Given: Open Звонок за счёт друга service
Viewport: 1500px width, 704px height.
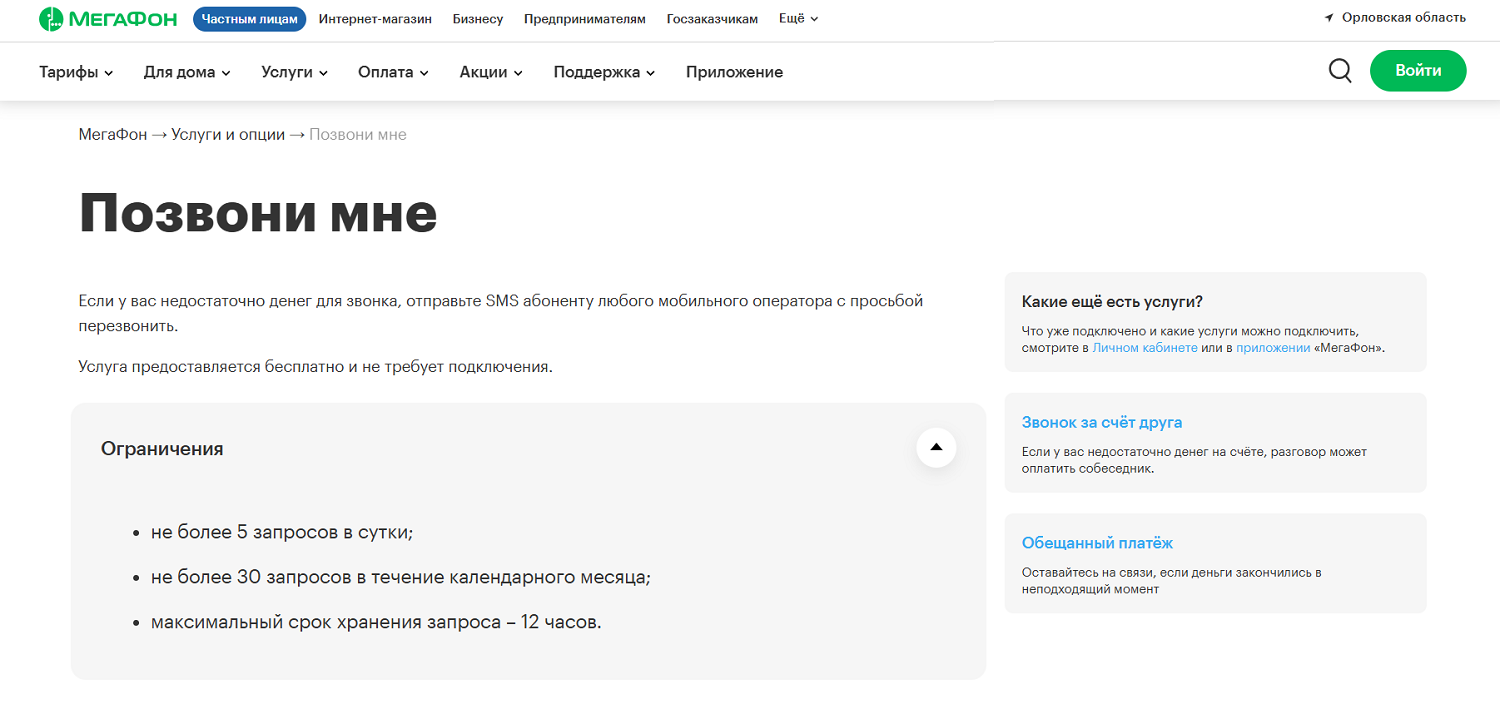Looking at the screenshot, I should (x=1102, y=423).
